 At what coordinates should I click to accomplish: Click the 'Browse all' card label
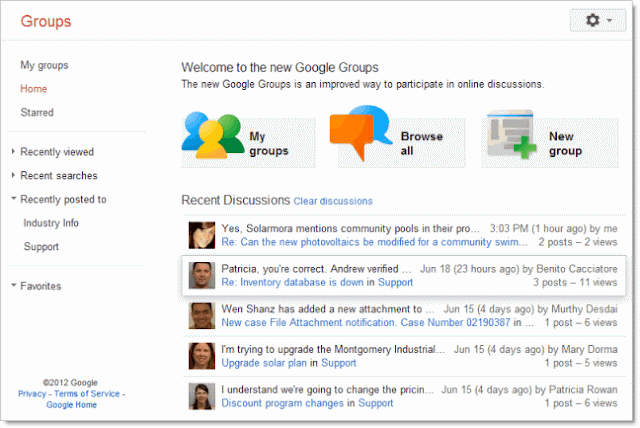click(x=422, y=144)
